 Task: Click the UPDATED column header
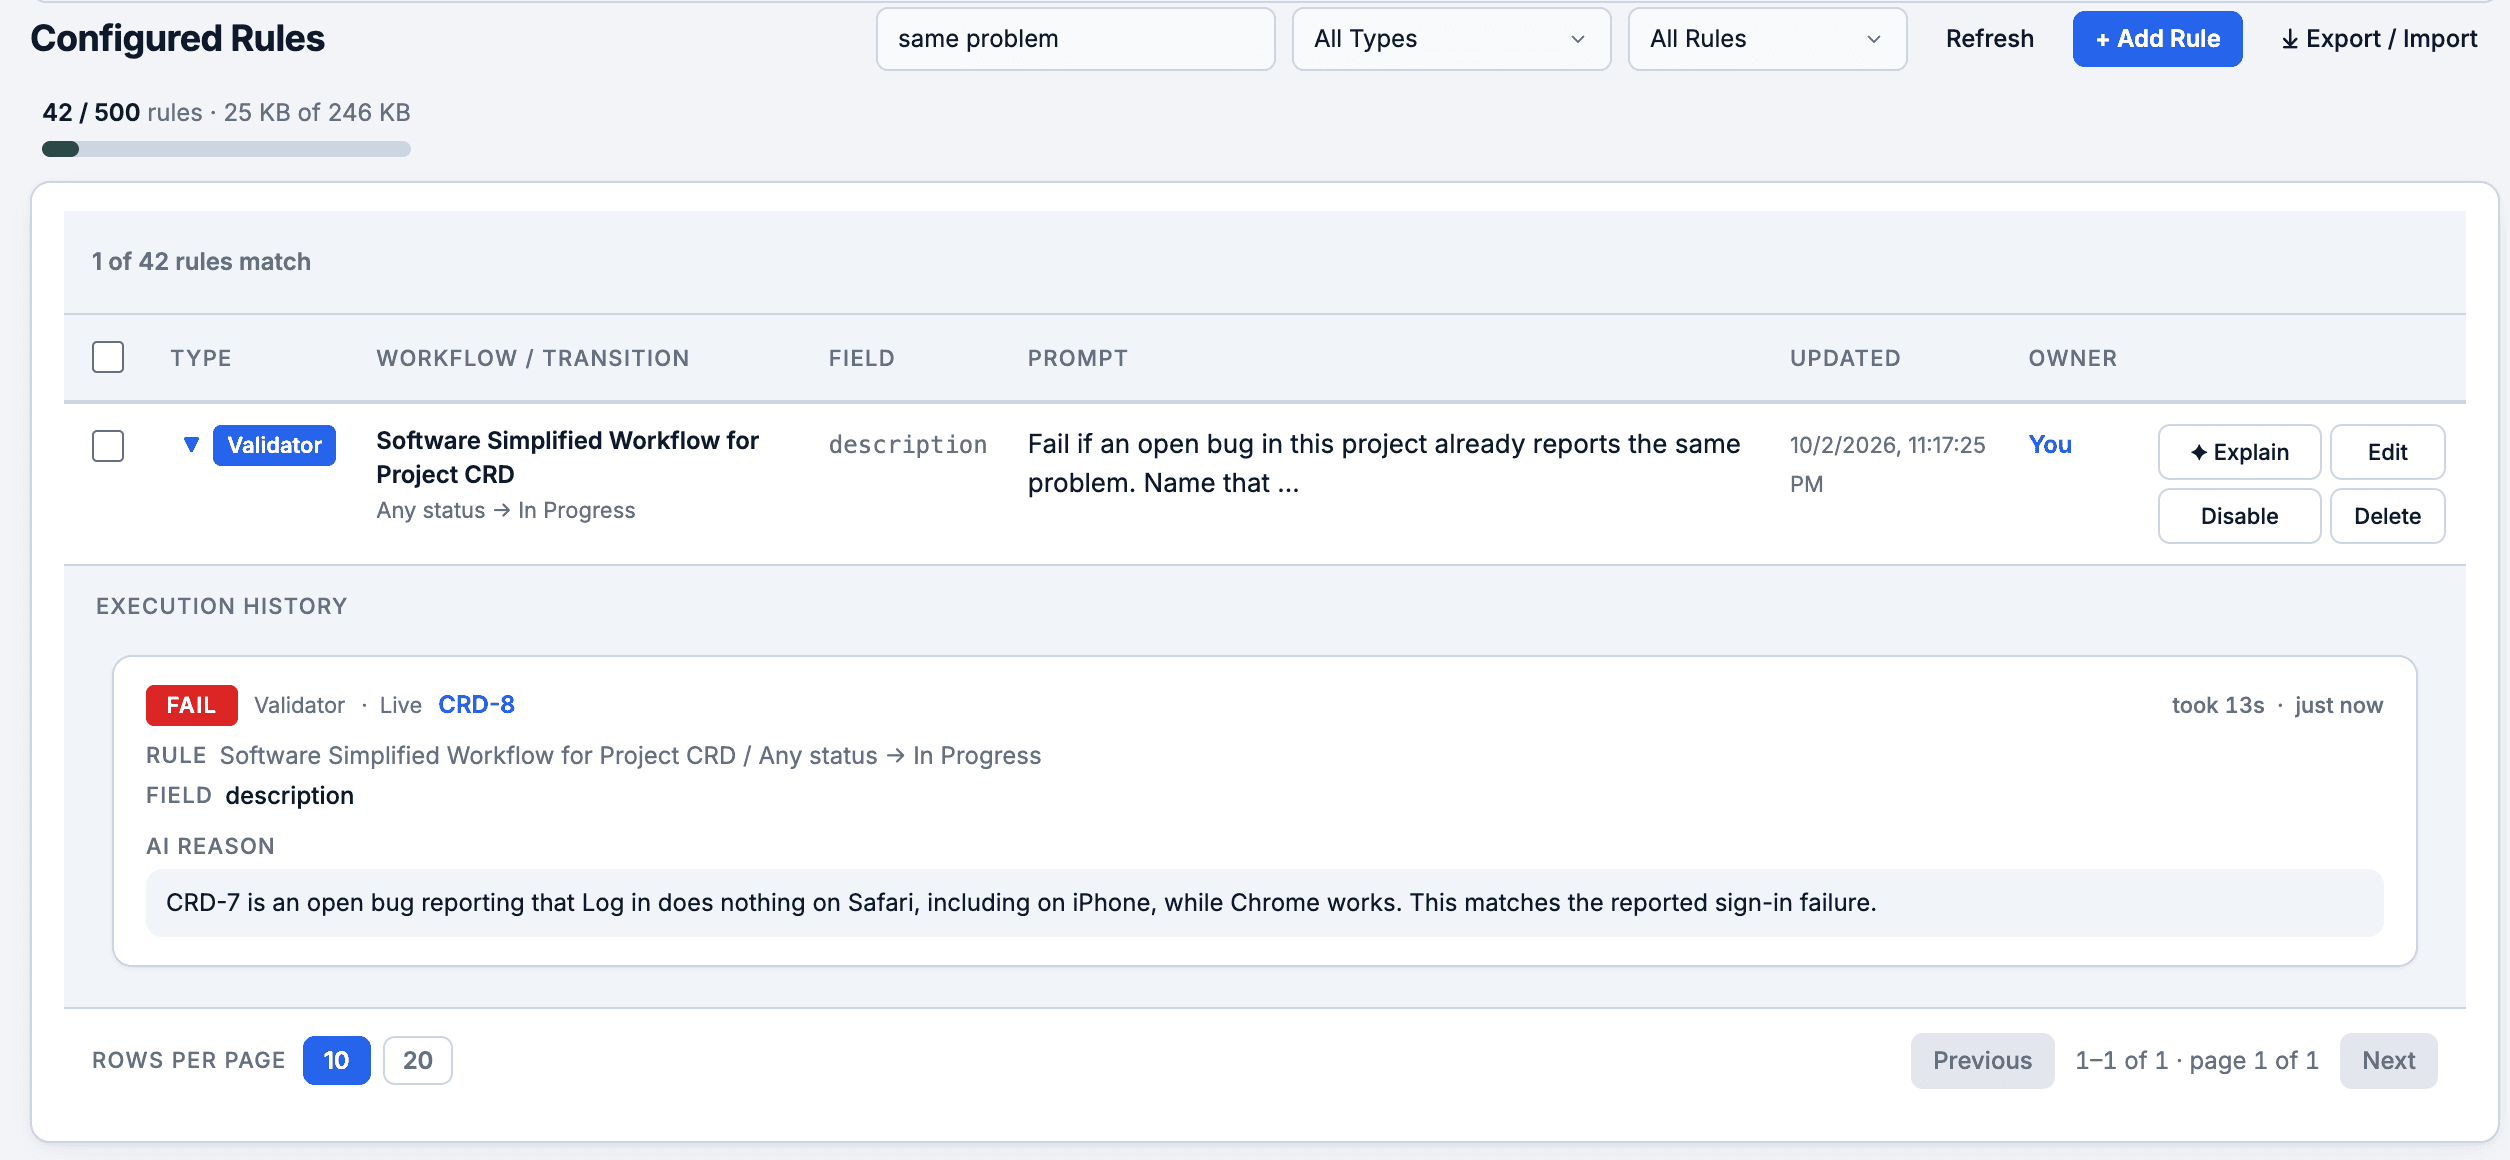tap(1845, 358)
